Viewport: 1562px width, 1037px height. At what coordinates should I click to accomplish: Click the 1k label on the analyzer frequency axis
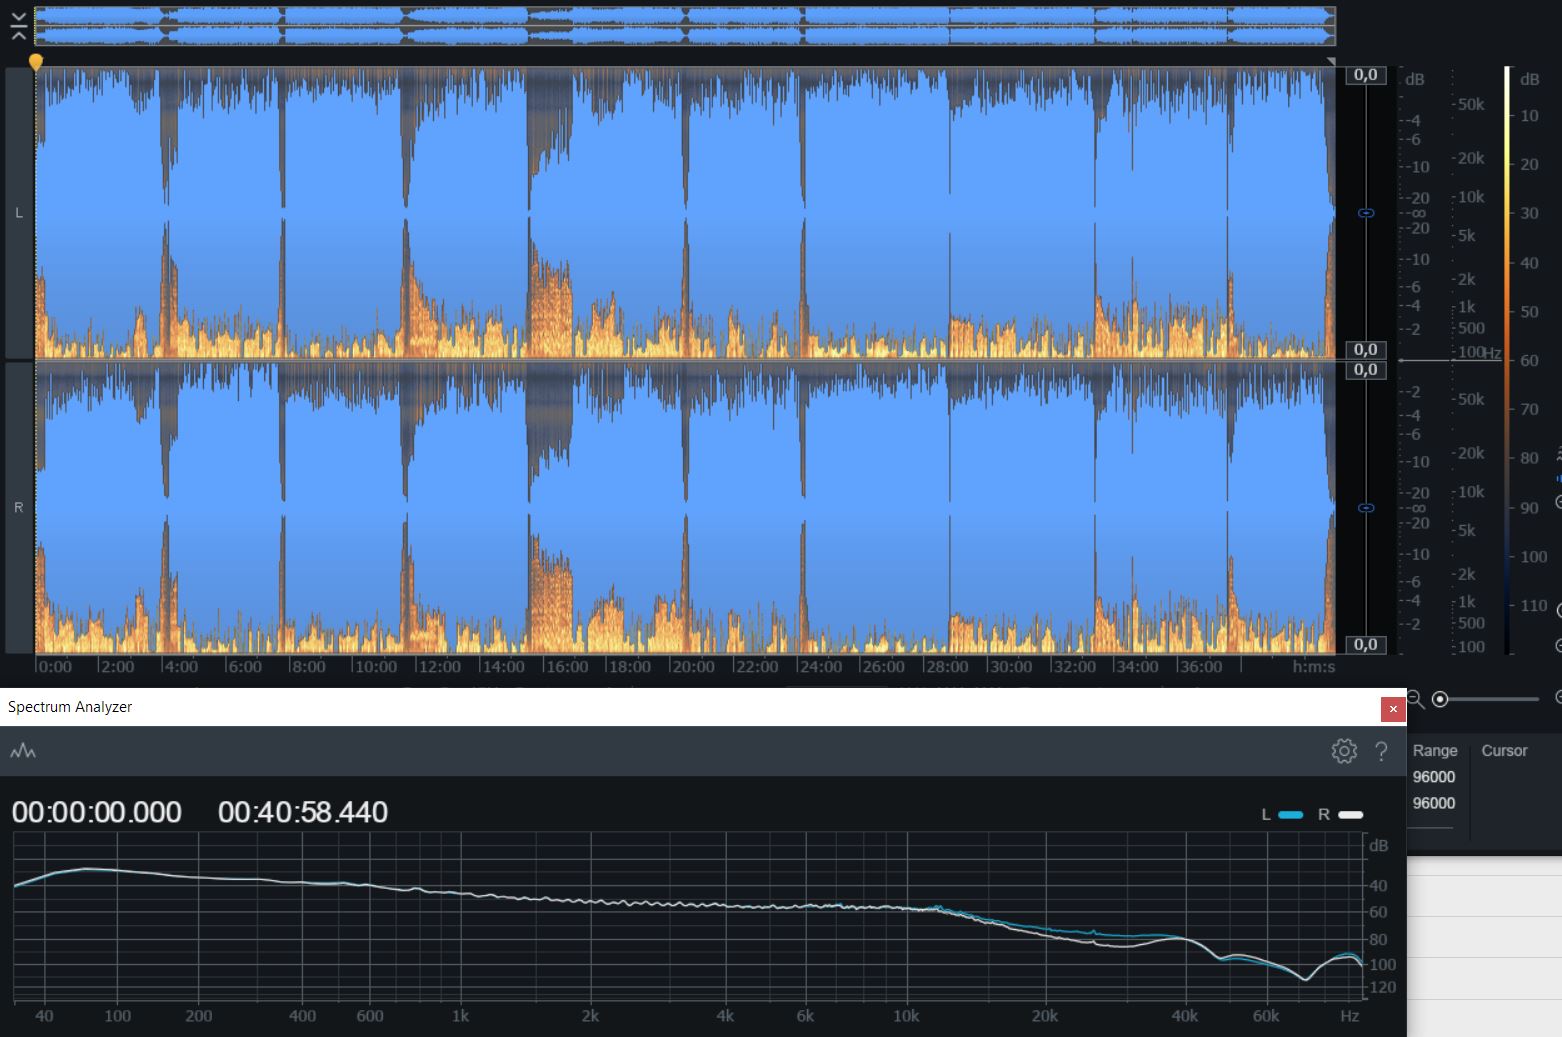click(x=460, y=1016)
